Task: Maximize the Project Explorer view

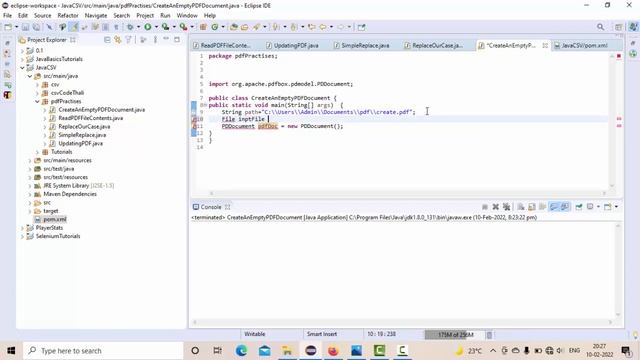Action: 177,40
